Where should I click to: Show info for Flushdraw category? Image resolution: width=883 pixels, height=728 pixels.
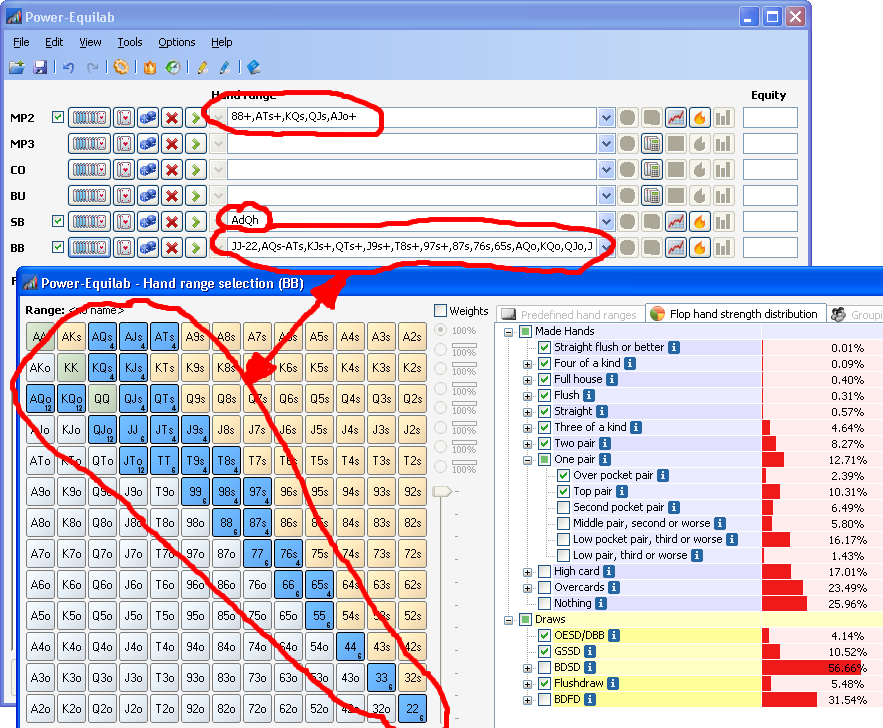(613, 684)
